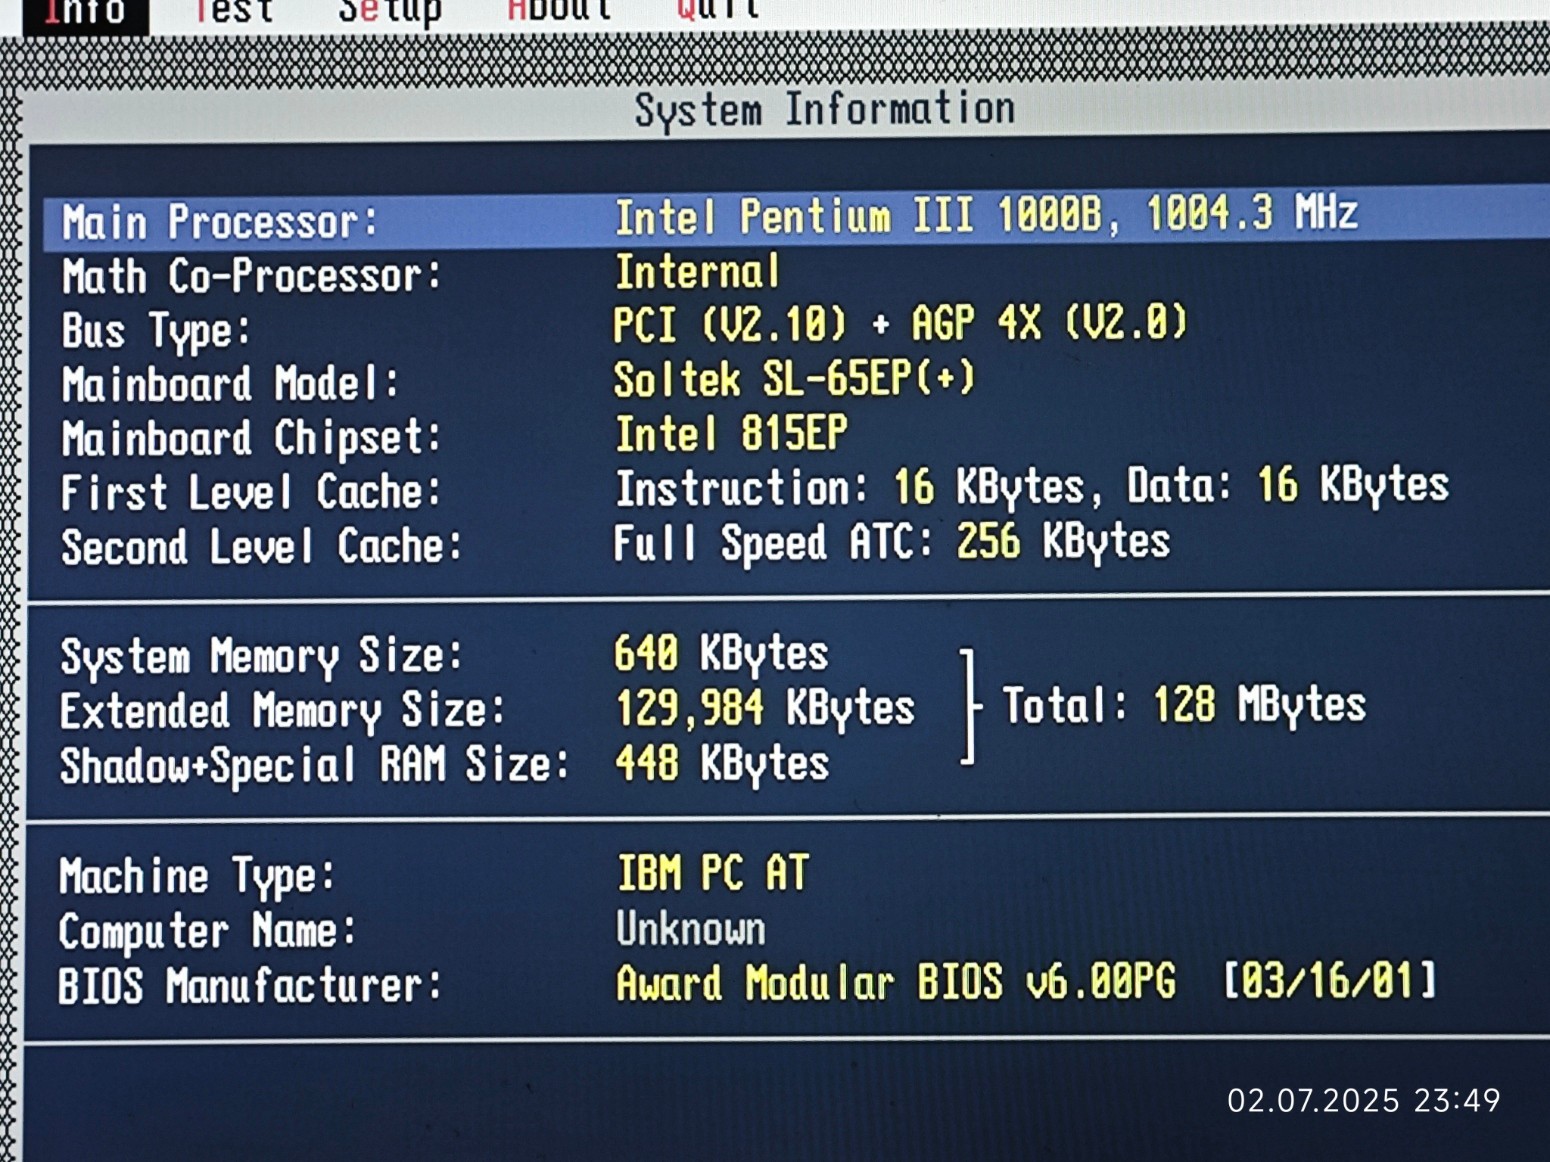The width and height of the screenshot is (1550, 1162).
Task: Select the First Level Cache label
Action: [x=251, y=493]
